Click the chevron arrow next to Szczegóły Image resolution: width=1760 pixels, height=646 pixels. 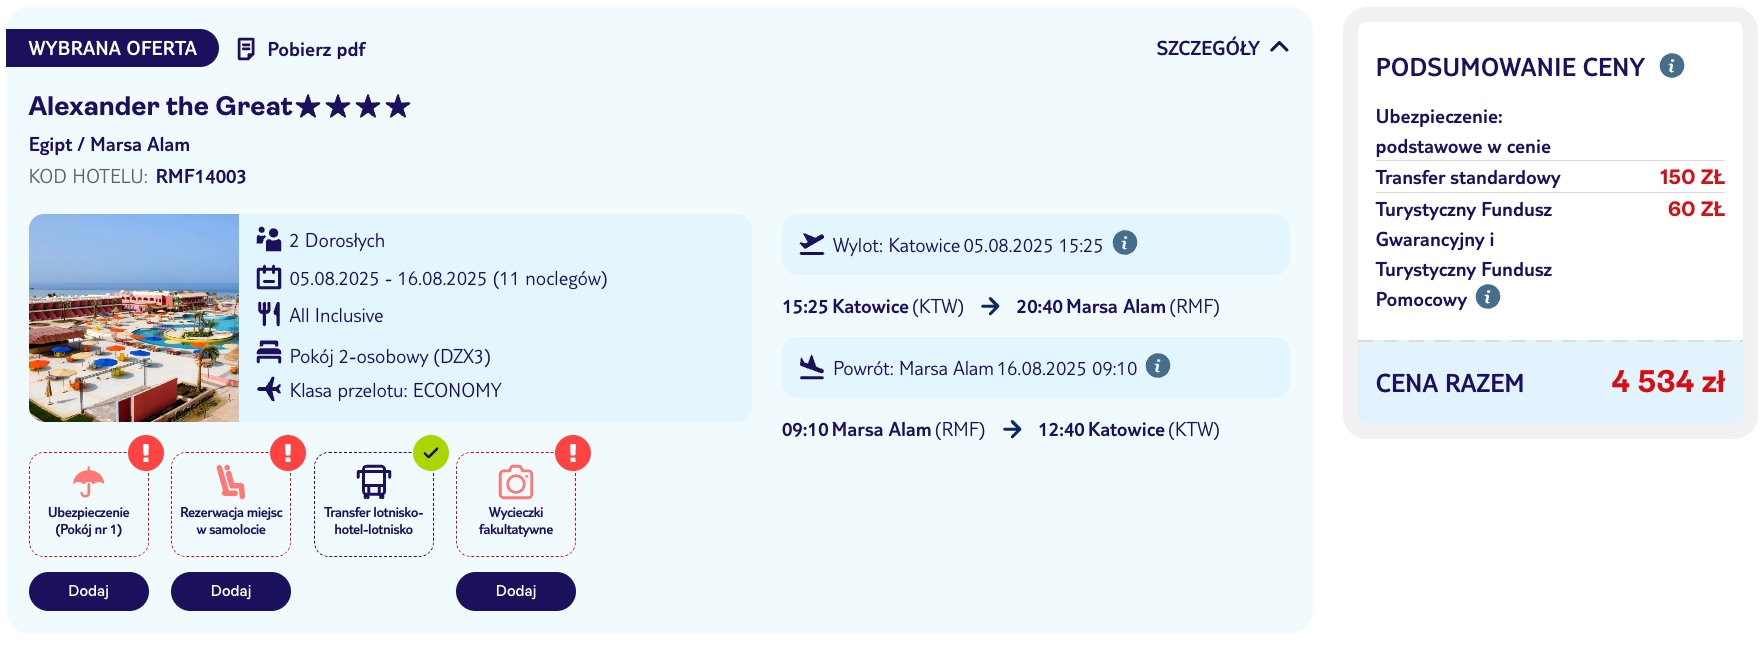click(x=1279, y=47)
